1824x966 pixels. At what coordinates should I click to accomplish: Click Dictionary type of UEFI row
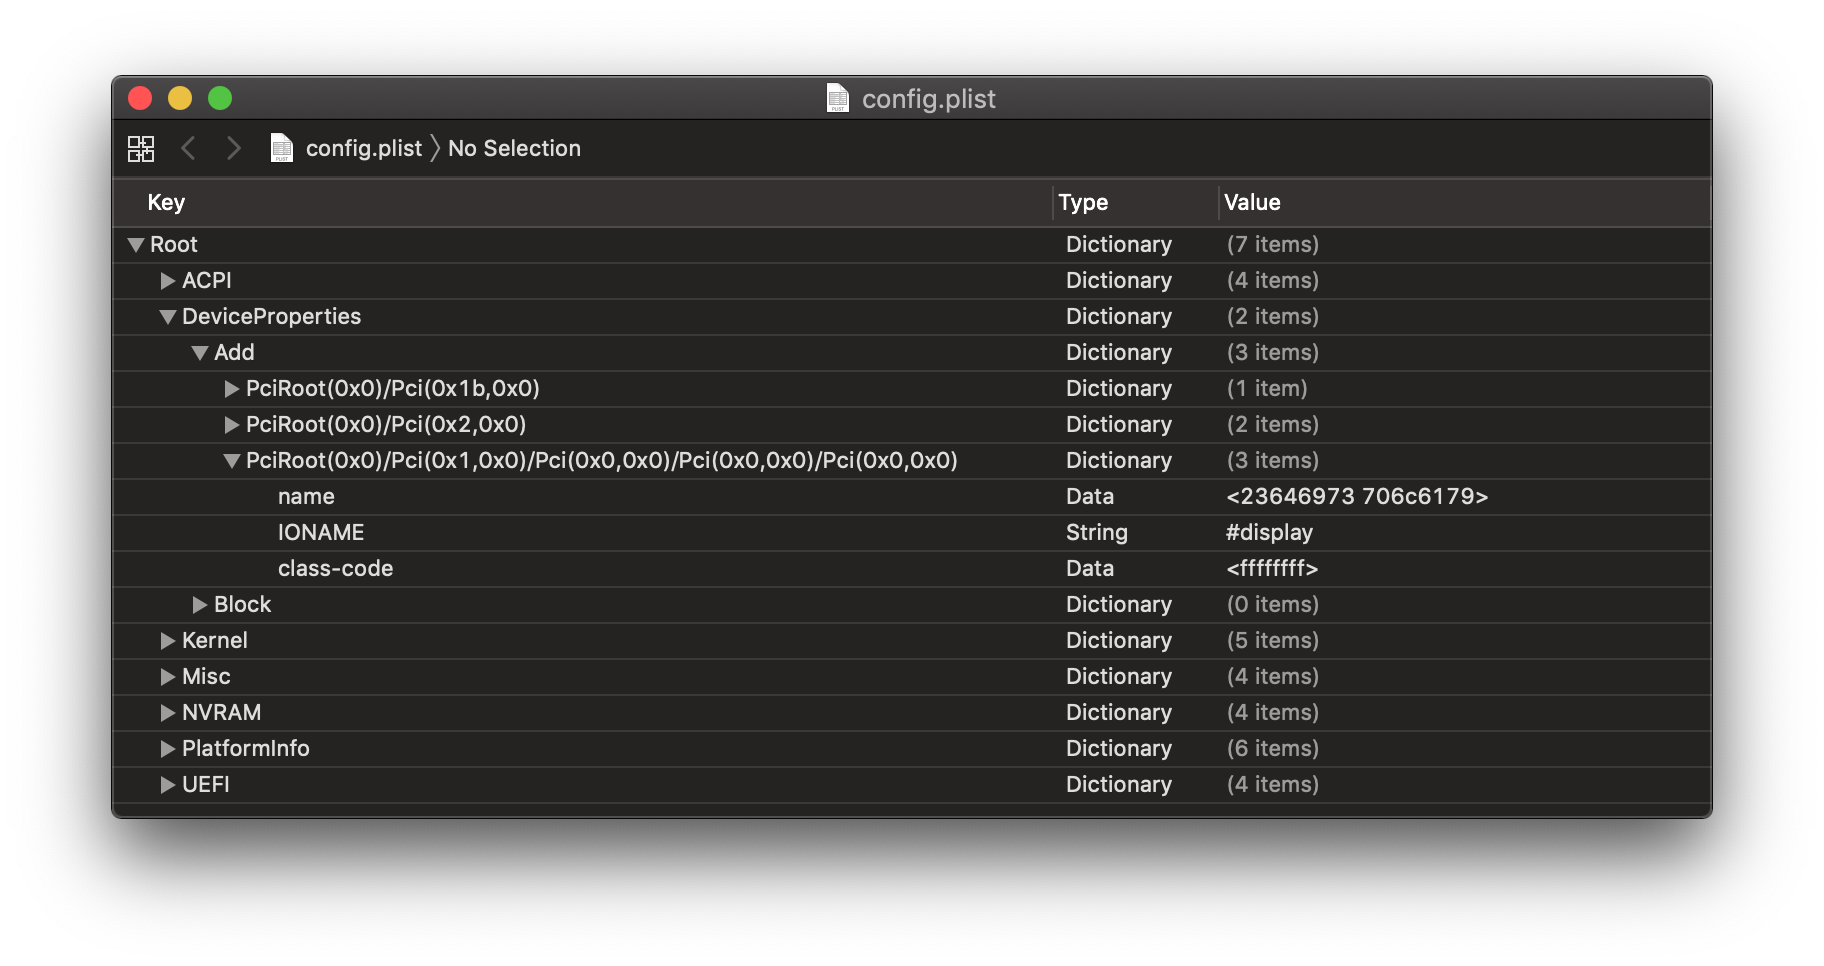1119,785
